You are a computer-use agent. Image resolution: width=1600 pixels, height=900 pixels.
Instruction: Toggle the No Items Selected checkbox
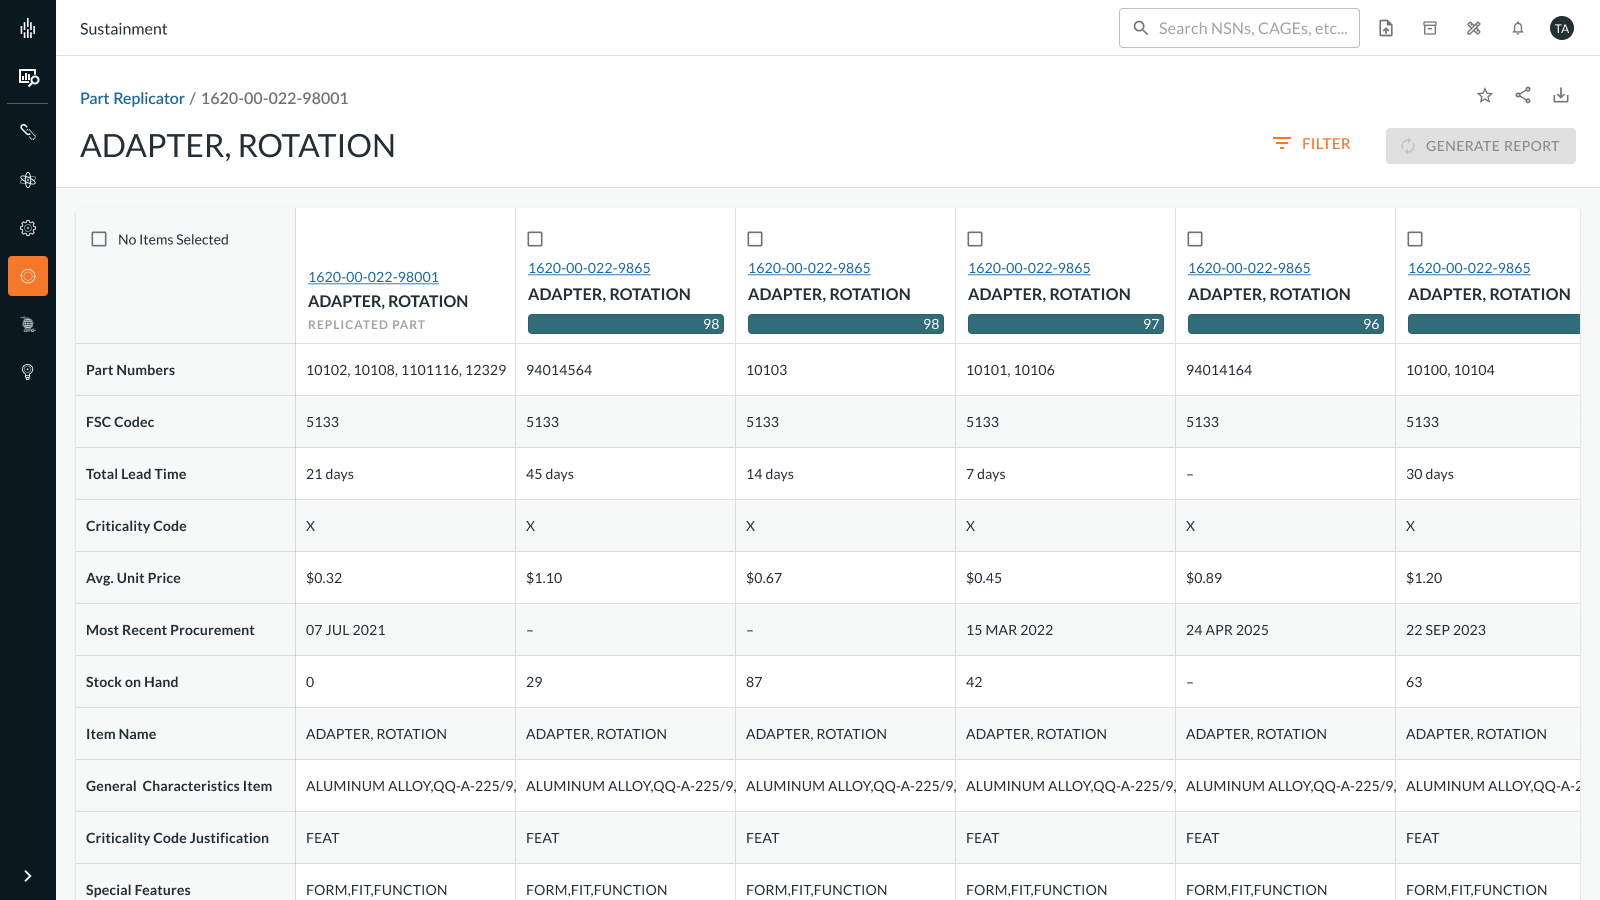[99, 239]
